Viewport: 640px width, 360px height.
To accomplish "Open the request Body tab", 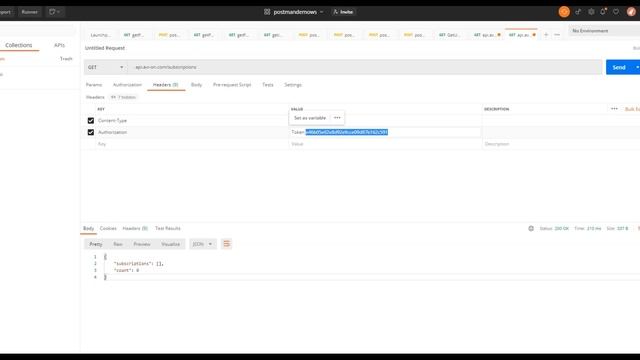I will point(196,85).
